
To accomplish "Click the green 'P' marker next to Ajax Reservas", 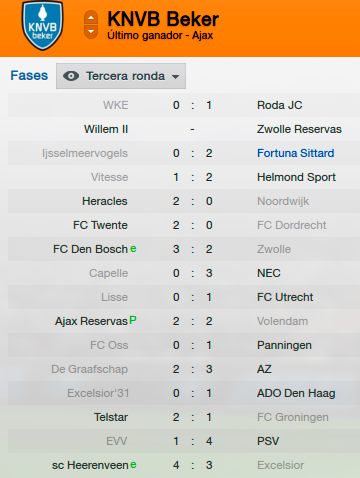I will click(133, 320).
